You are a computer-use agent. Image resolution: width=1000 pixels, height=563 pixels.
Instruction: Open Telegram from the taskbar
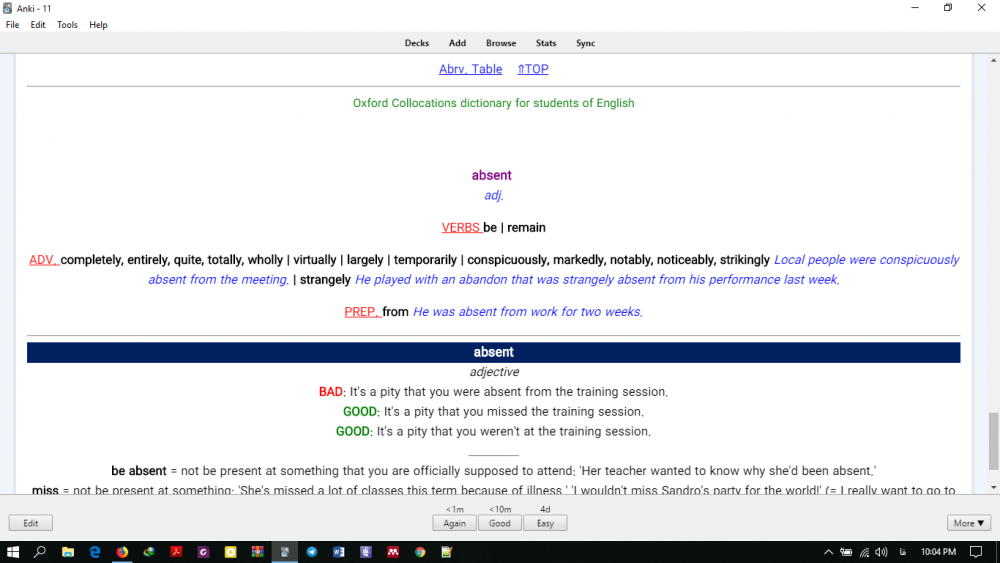click(x=312, y=552)
